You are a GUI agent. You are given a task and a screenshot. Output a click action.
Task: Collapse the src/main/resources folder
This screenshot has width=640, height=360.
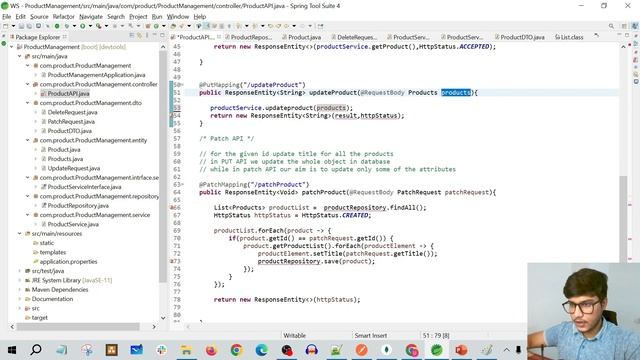click(20, 233)
